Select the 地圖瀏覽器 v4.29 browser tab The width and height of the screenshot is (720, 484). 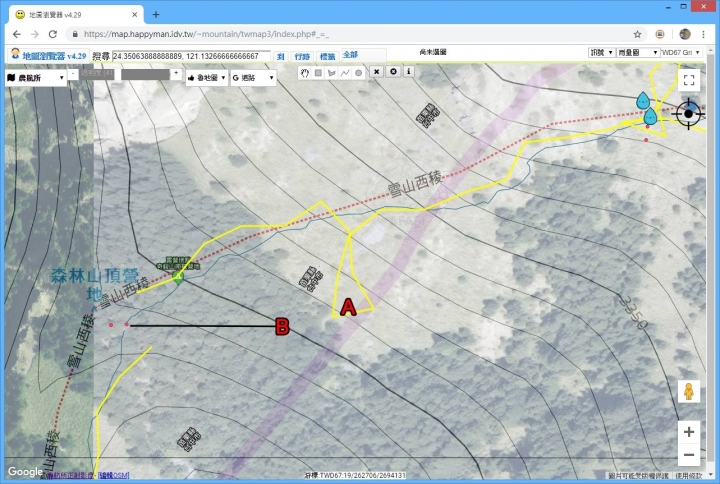click(x=76, y=15)
